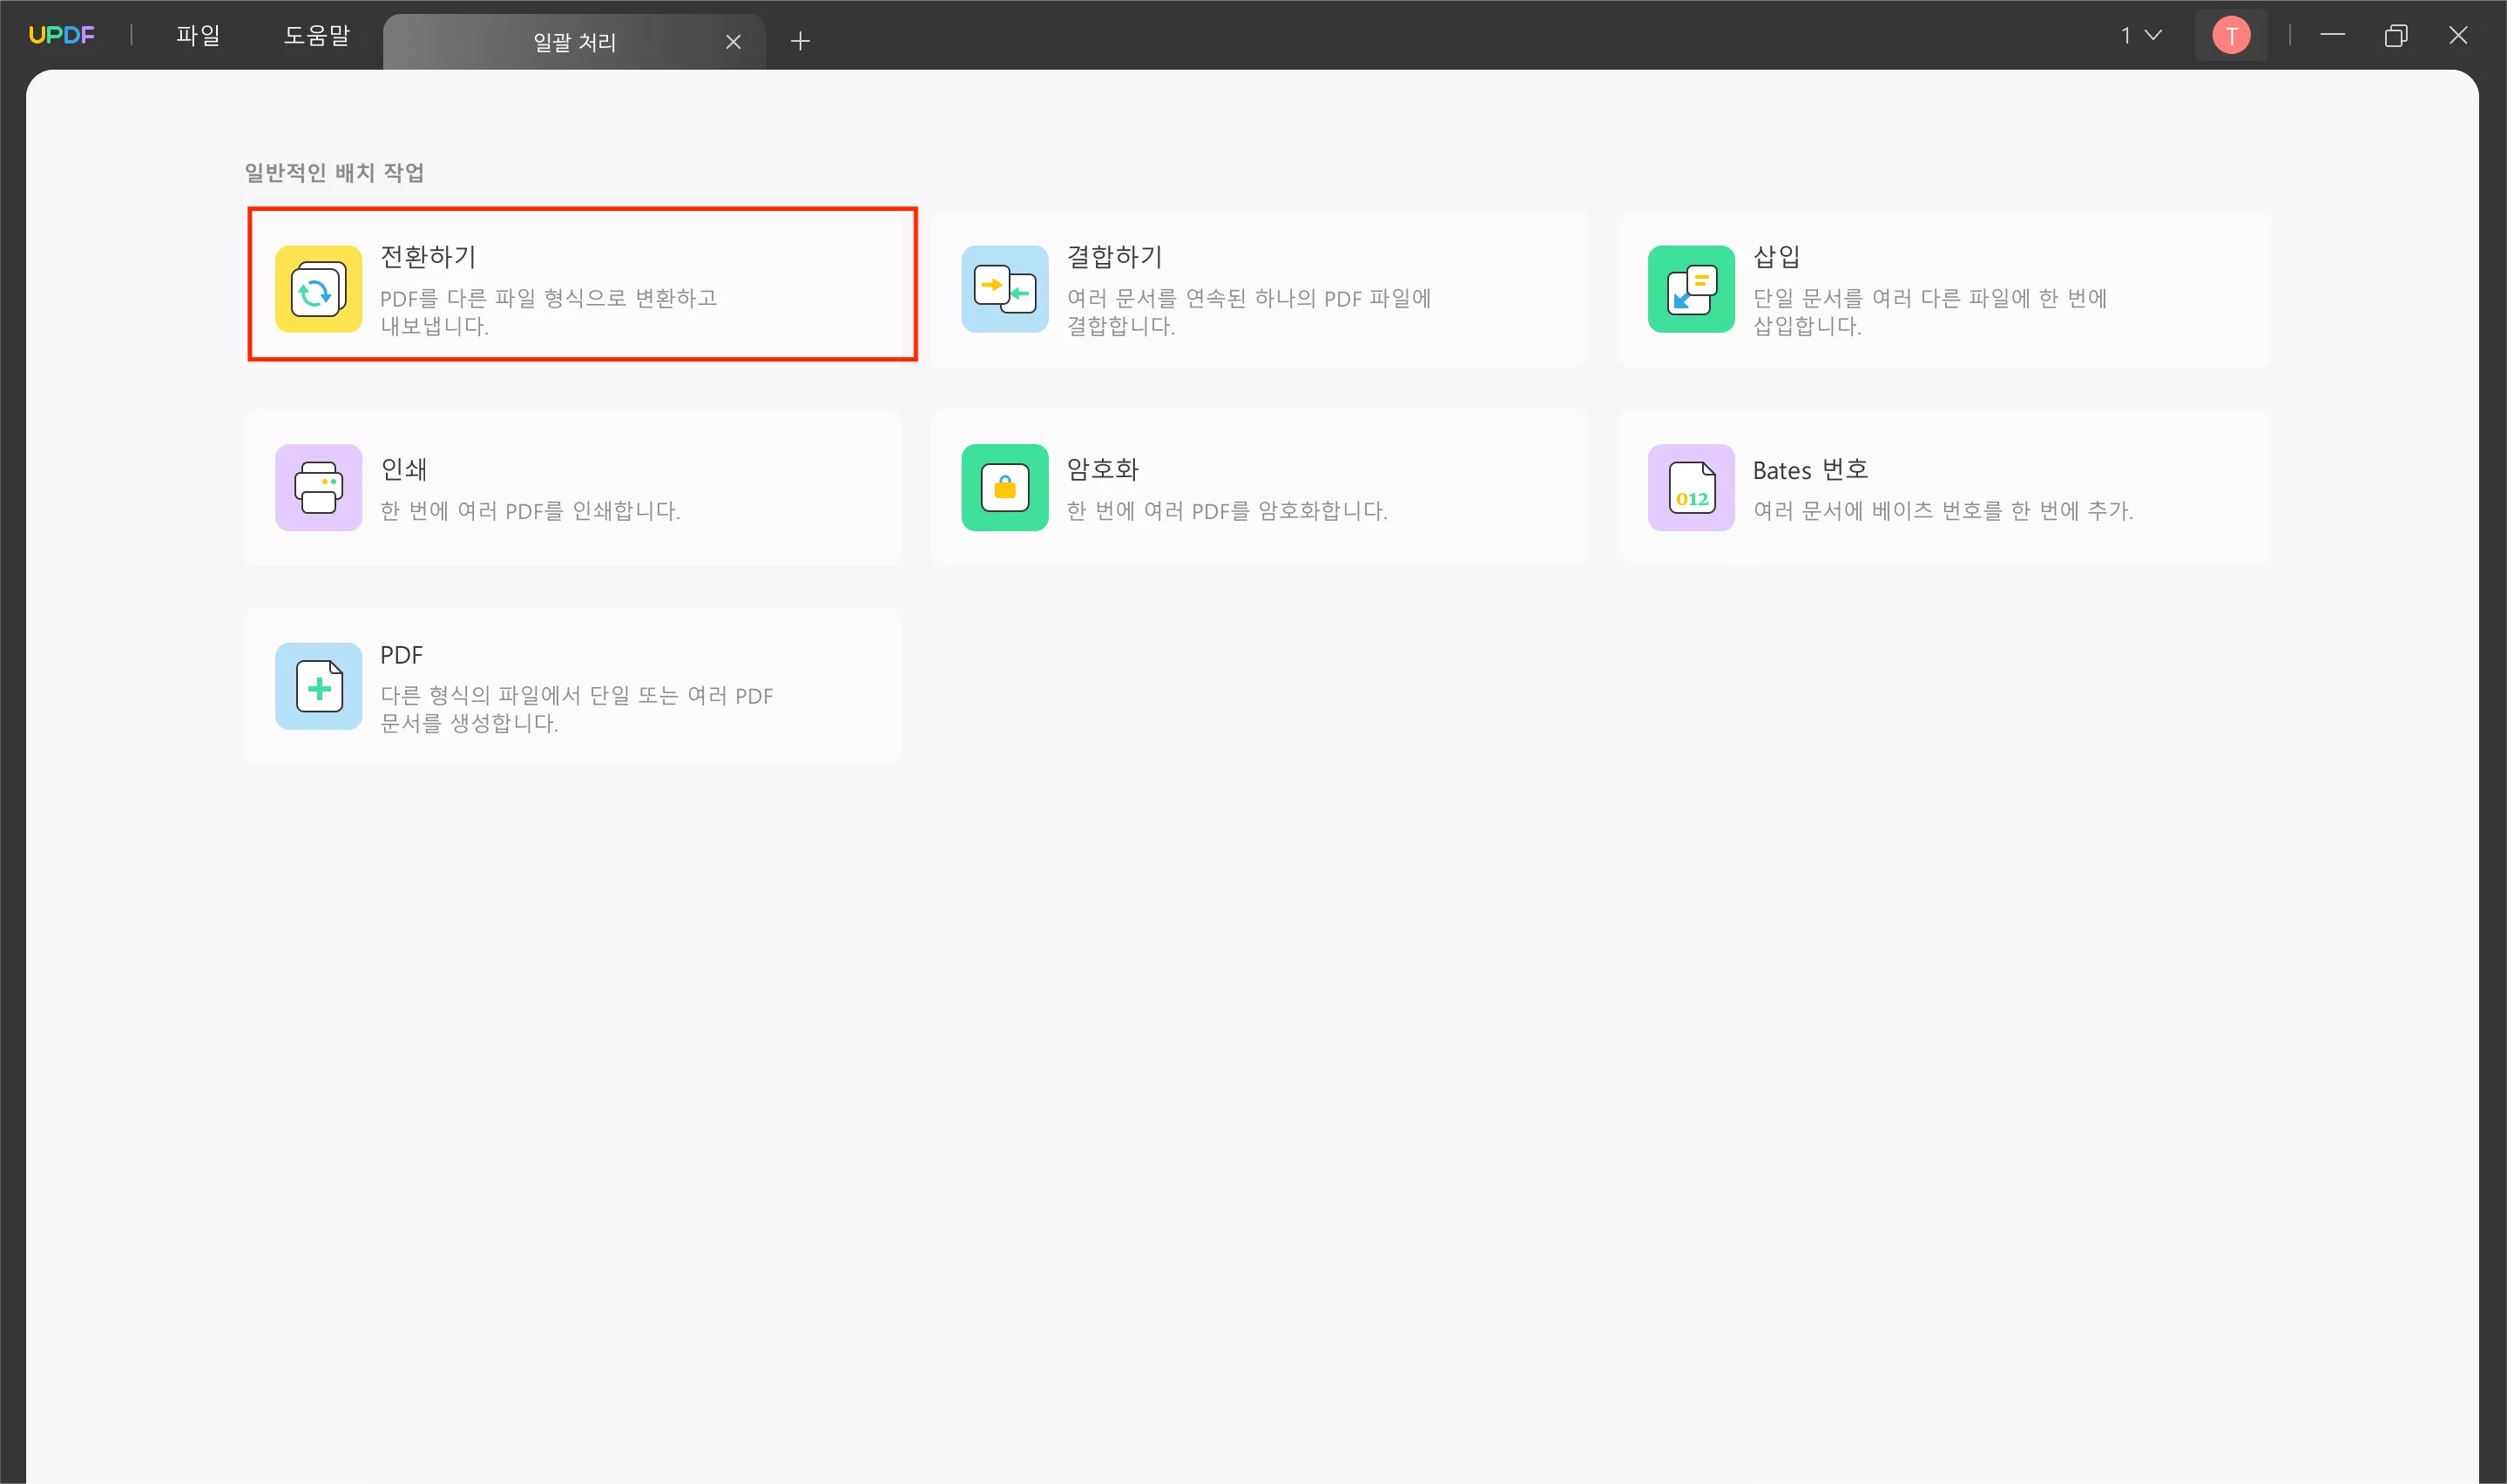
Task: Open the 암호화 card title
Action: coord(1102,469)
